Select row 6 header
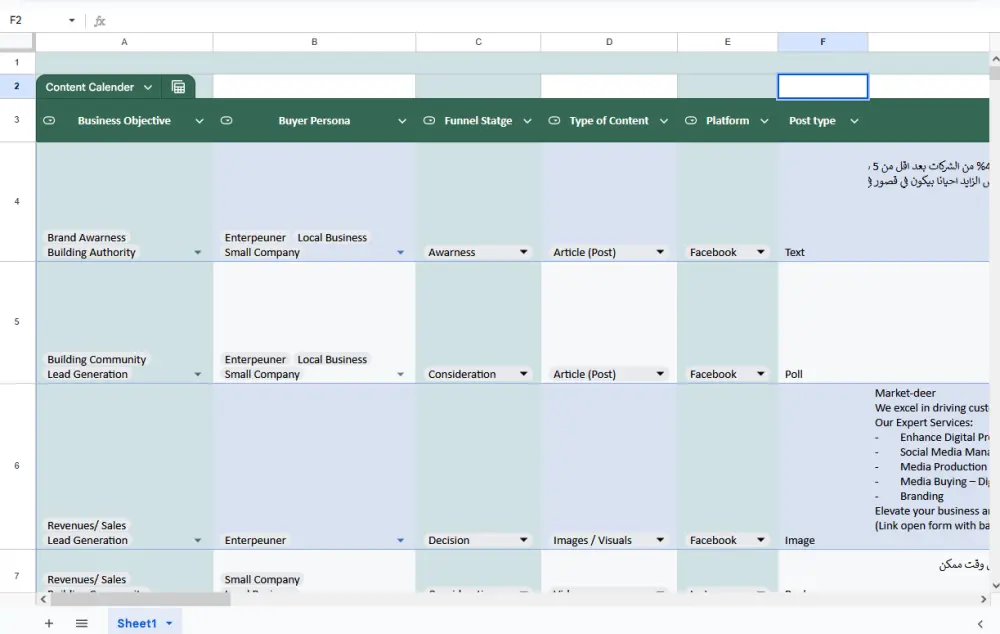Screen dimensions: 1000x634 17,466
